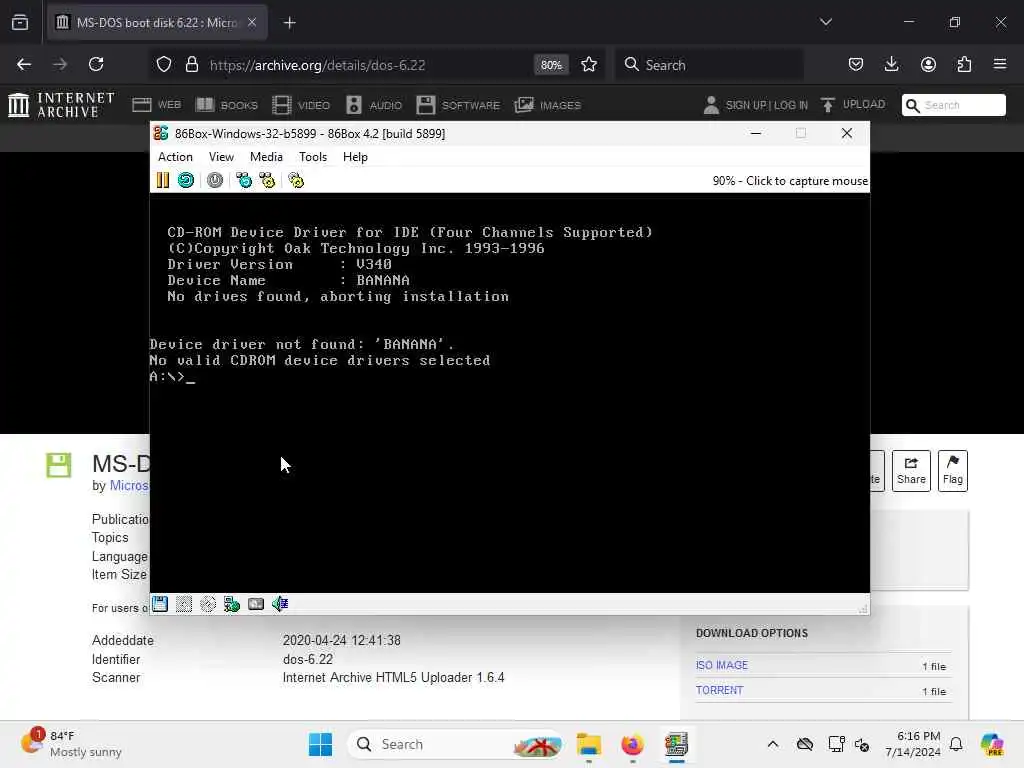
Task: Click the Windows taskbar Search box
Action: (x=456, y=744)
